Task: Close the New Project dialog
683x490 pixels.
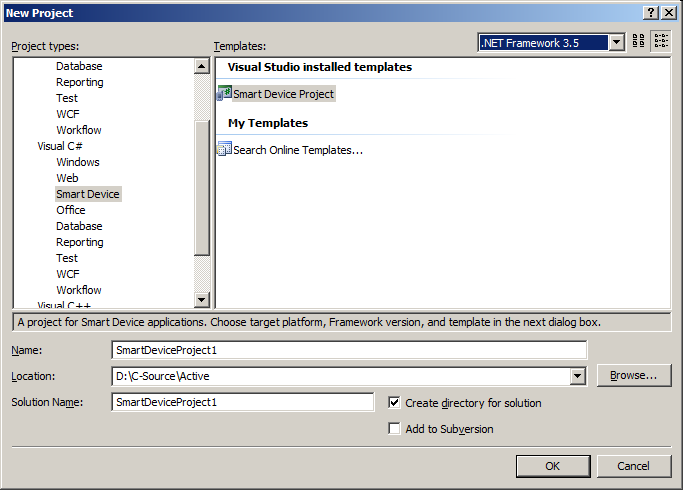Action: tap(669, 13)
